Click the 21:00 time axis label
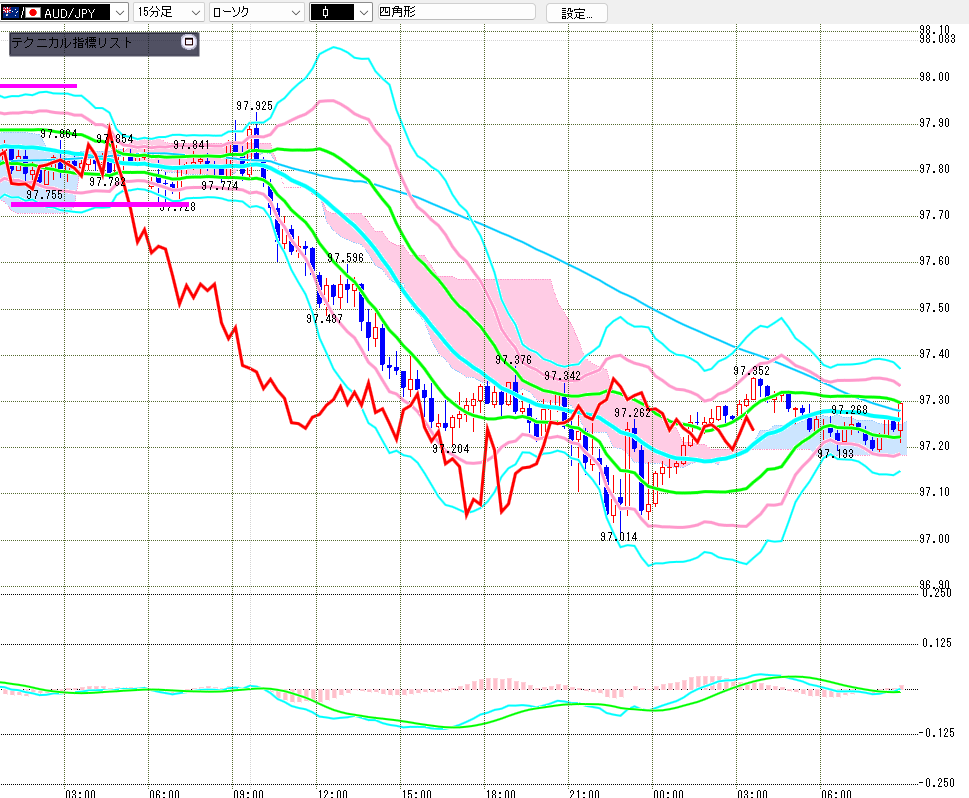 tap(583, 791)
